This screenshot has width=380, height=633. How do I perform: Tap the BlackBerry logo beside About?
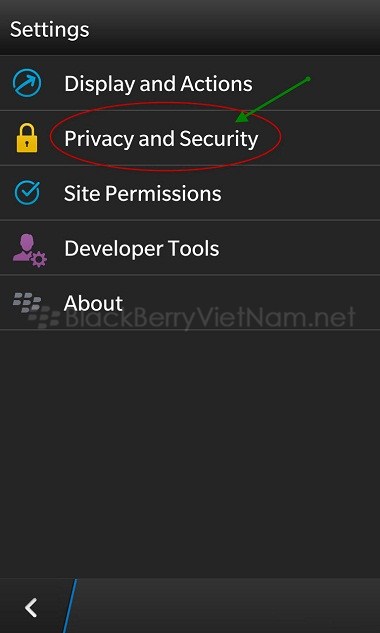pos(27,302)
